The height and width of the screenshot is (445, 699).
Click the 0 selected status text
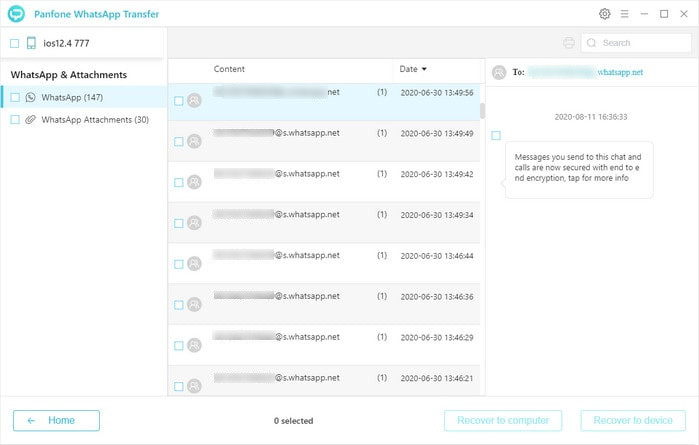point(293,421)
